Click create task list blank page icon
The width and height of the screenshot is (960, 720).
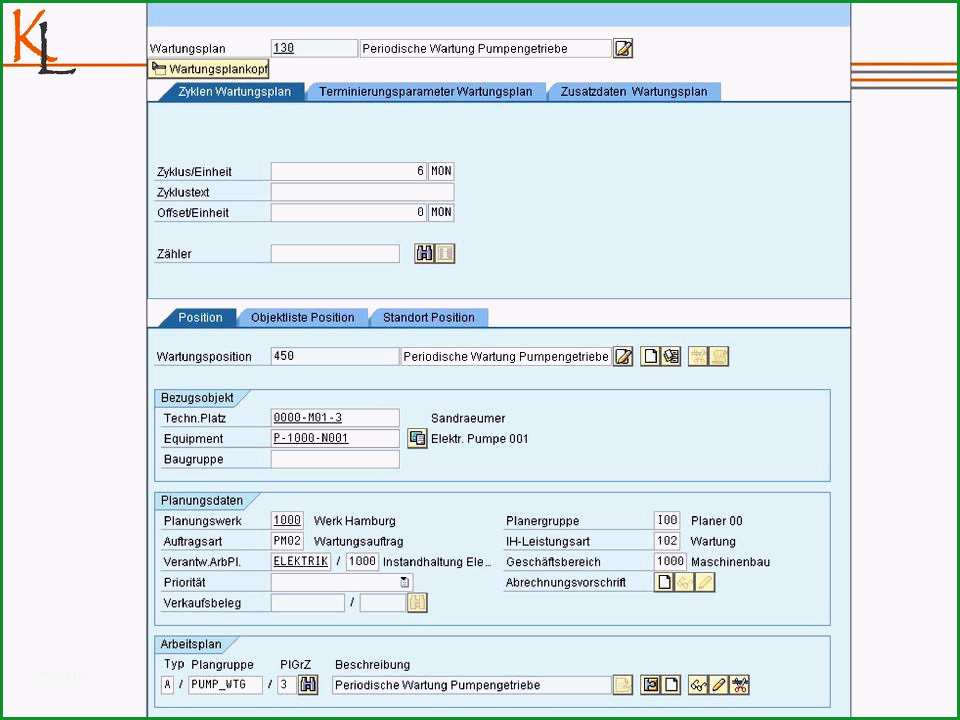tap(672, 685)
